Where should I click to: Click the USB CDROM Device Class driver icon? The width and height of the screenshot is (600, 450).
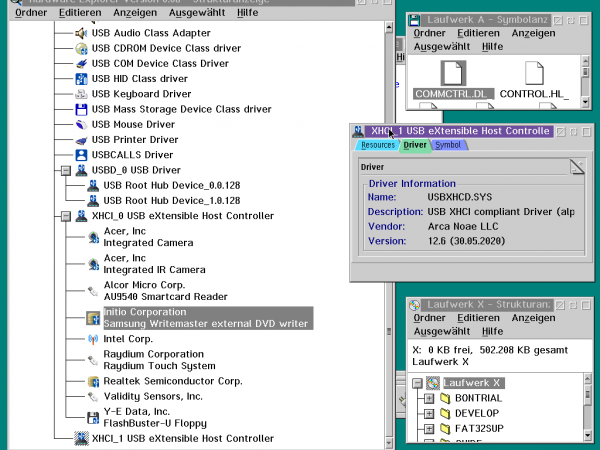click(x=81, y=48)
